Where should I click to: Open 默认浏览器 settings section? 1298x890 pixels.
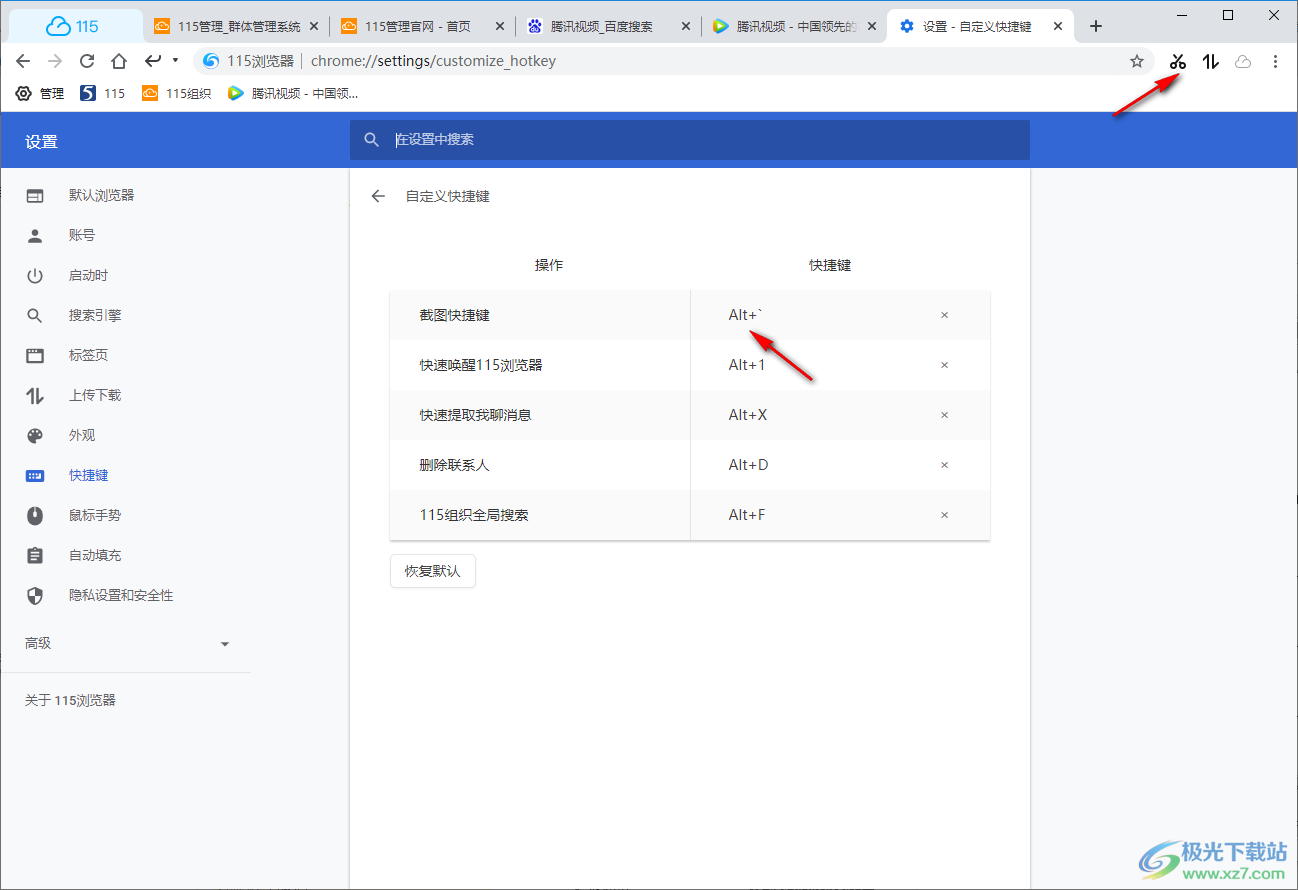(x=101, y=195)
